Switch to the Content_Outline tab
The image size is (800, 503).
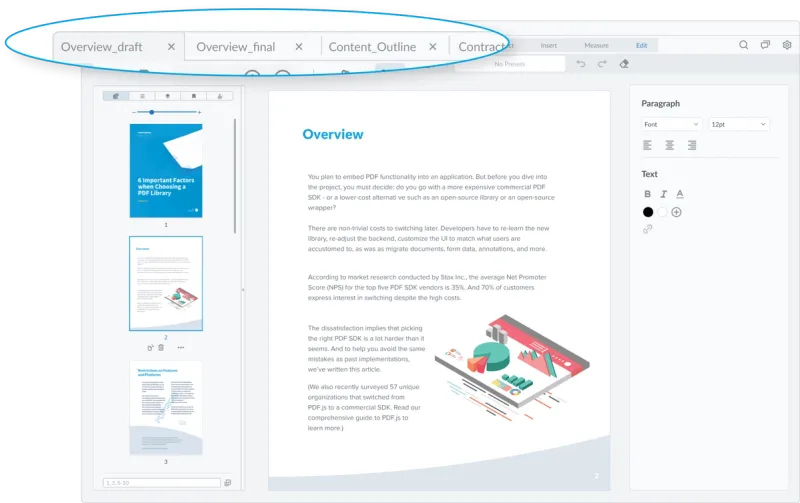pyautogui.click(x=372, y=47)
